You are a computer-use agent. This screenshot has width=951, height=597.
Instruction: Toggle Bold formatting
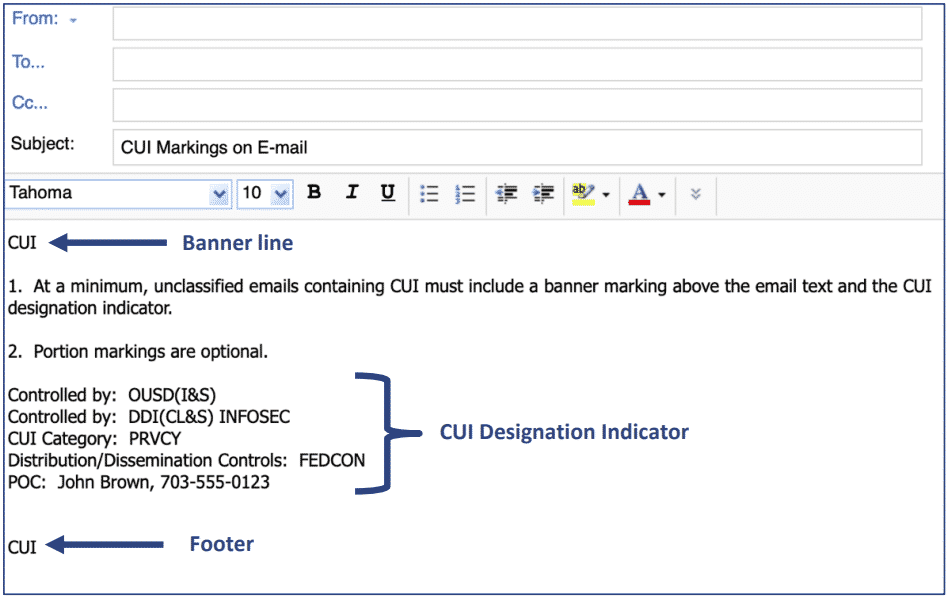click(314, 193)
